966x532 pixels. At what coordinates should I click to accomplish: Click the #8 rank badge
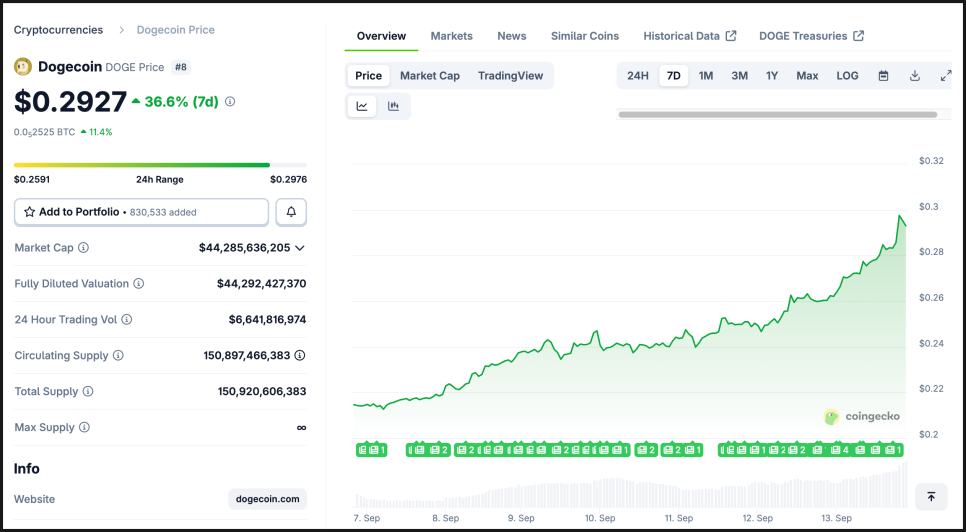(181, 67)
